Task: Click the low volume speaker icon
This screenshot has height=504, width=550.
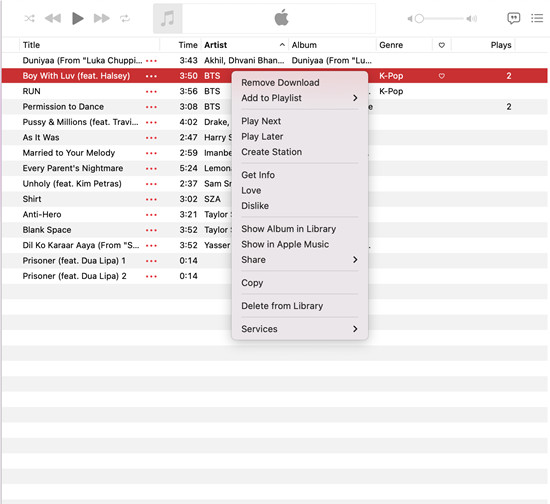Action: tap(410, 19)
